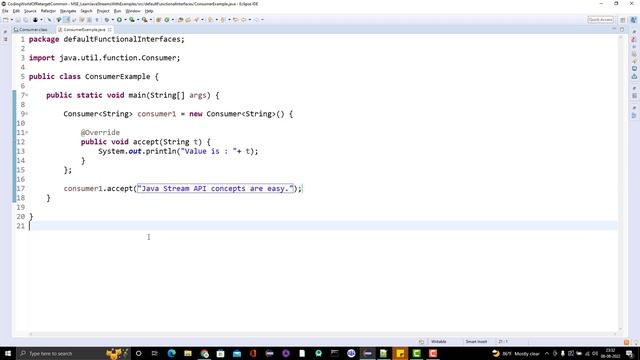
Task: Click the Save toolbar icon
Action: click(x=18, y=20)
